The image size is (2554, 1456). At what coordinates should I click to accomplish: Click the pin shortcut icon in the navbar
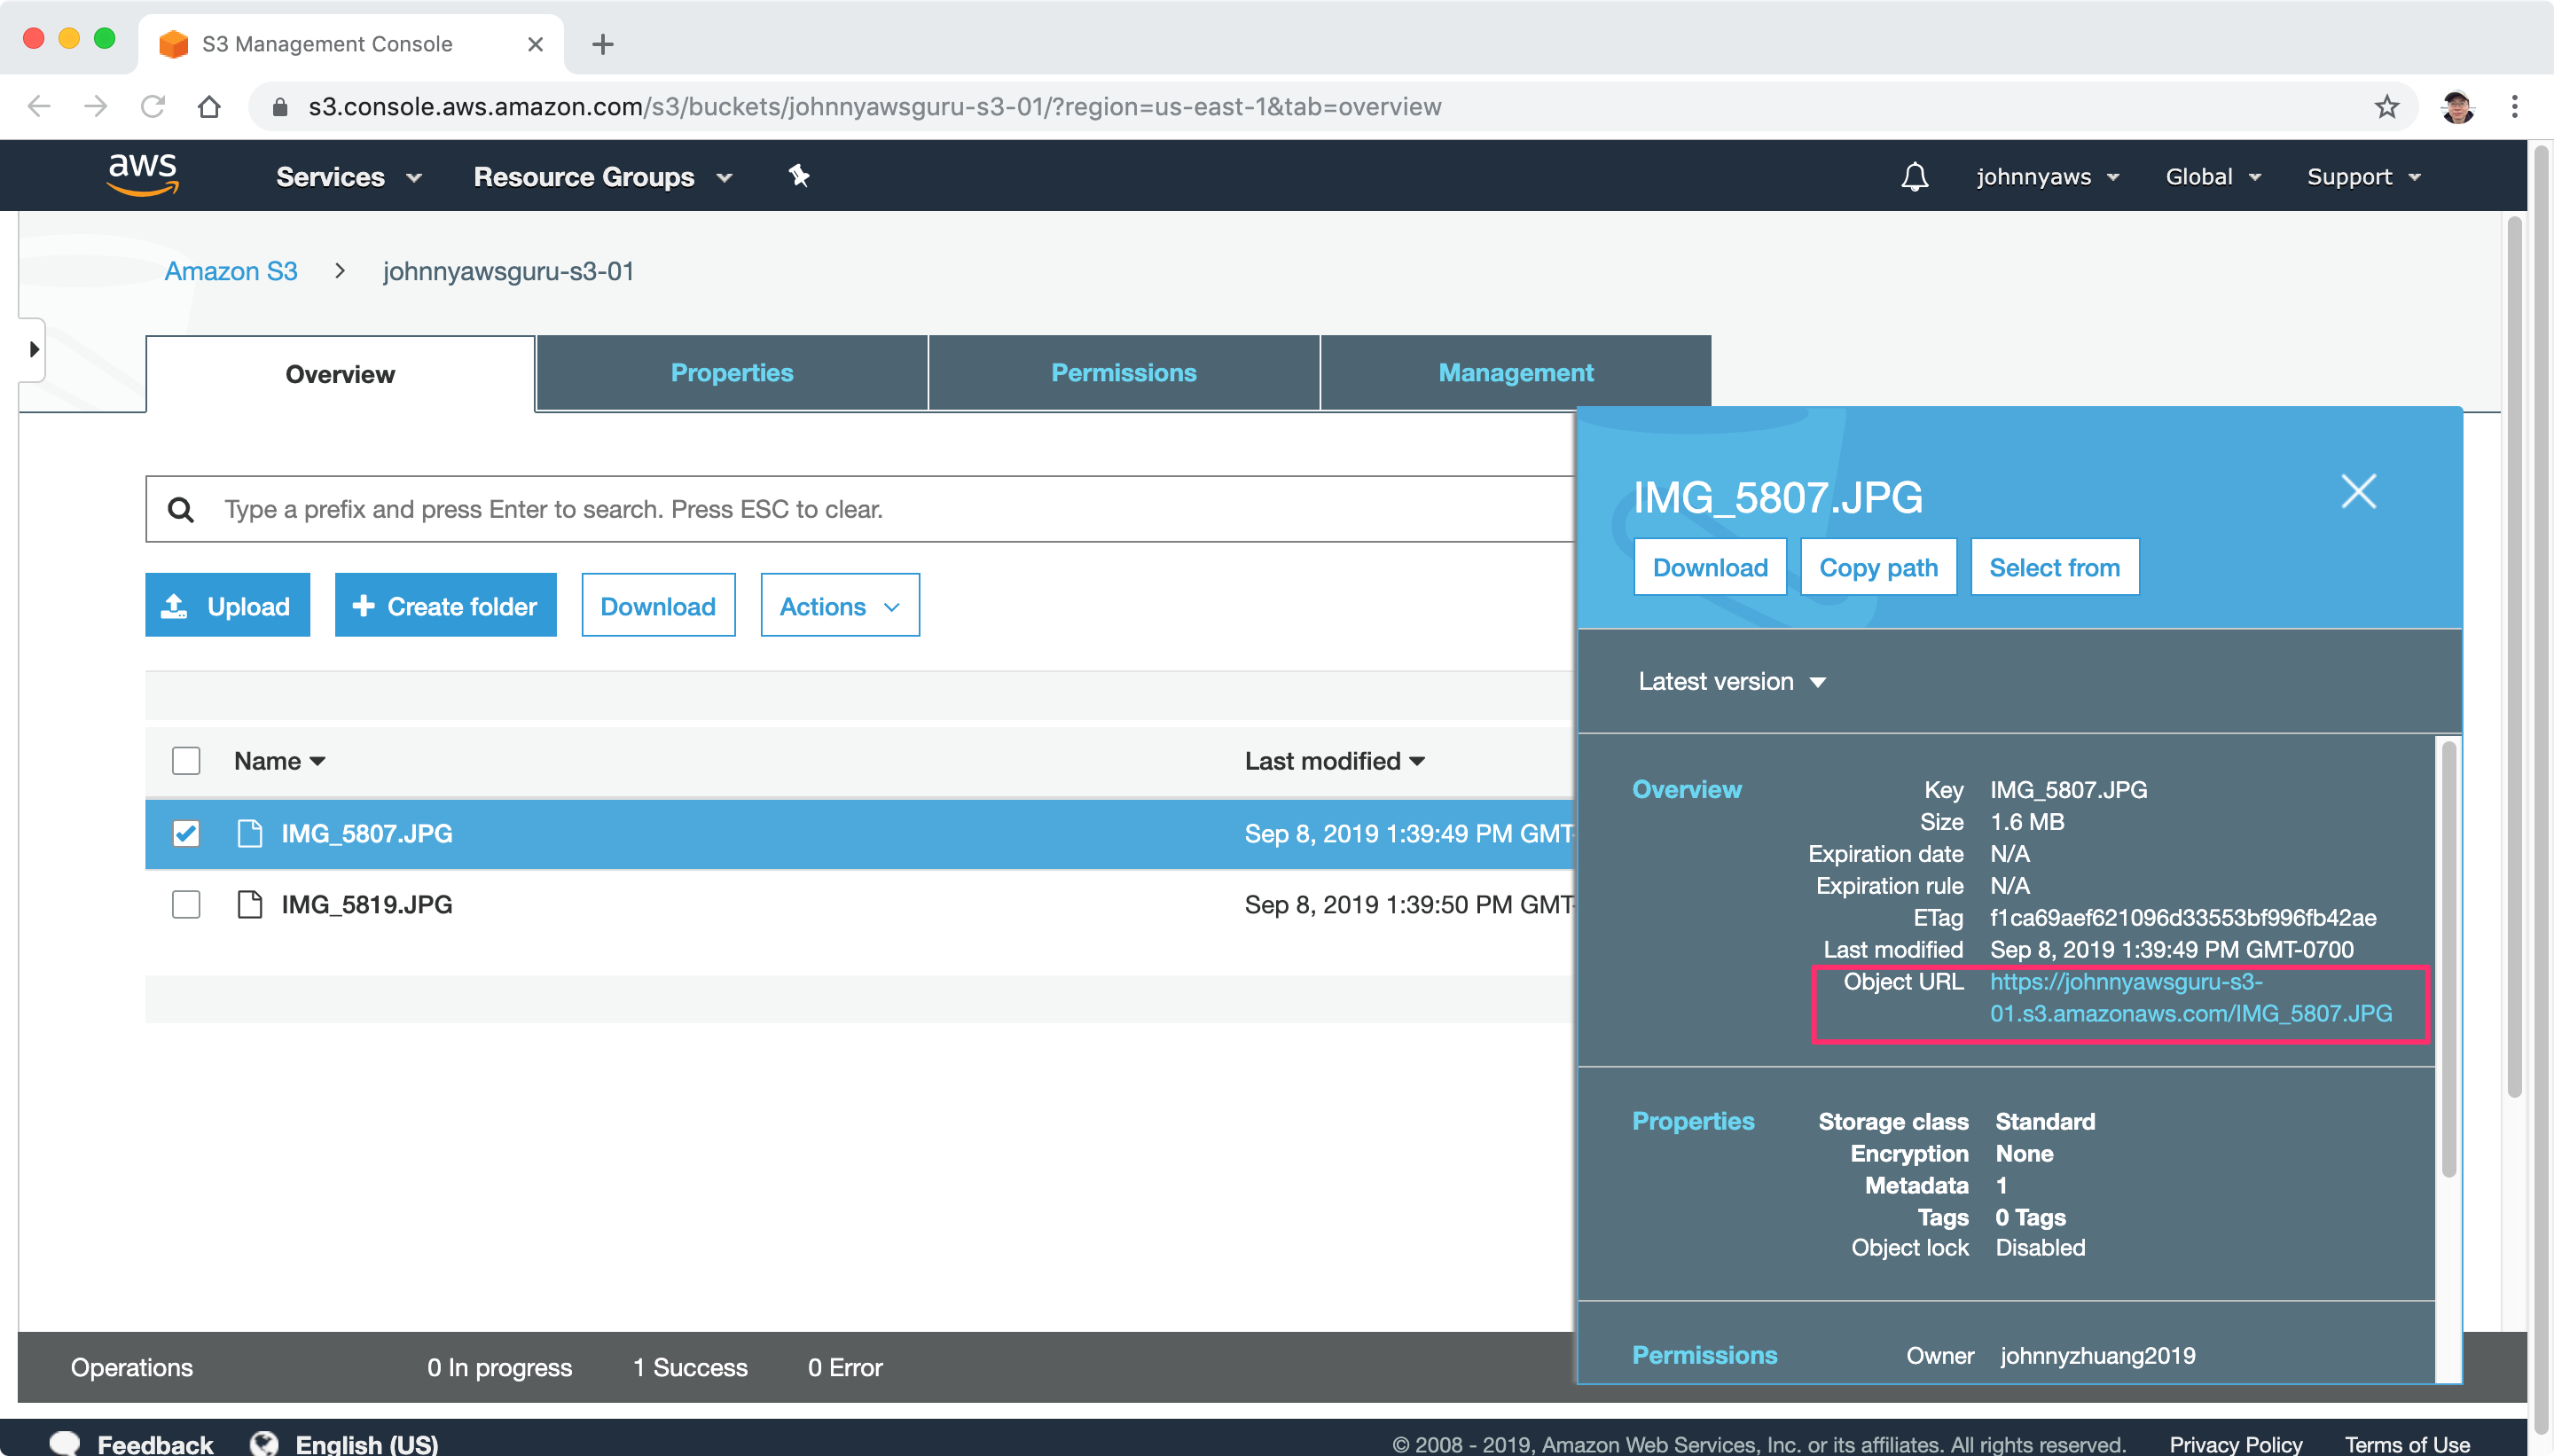pos(798,176)
